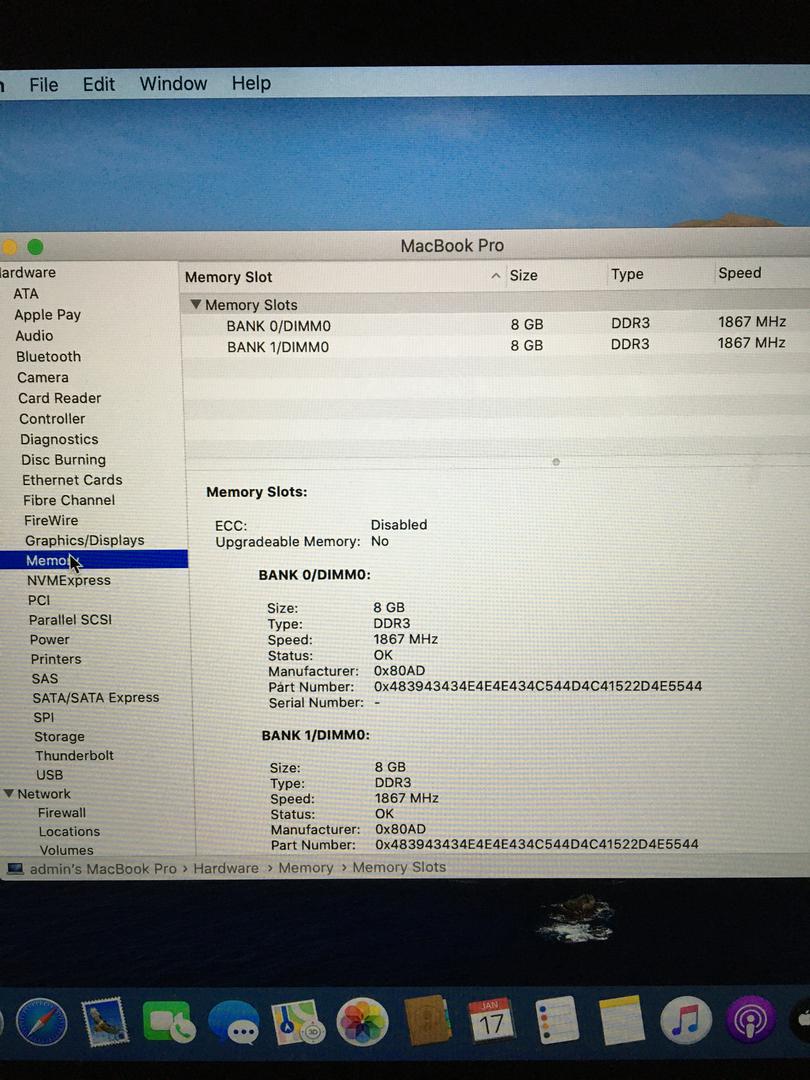This screenshot has width=810, height=1080.
Task: Show Audio hardware information
Action: (x=34, y=335)
